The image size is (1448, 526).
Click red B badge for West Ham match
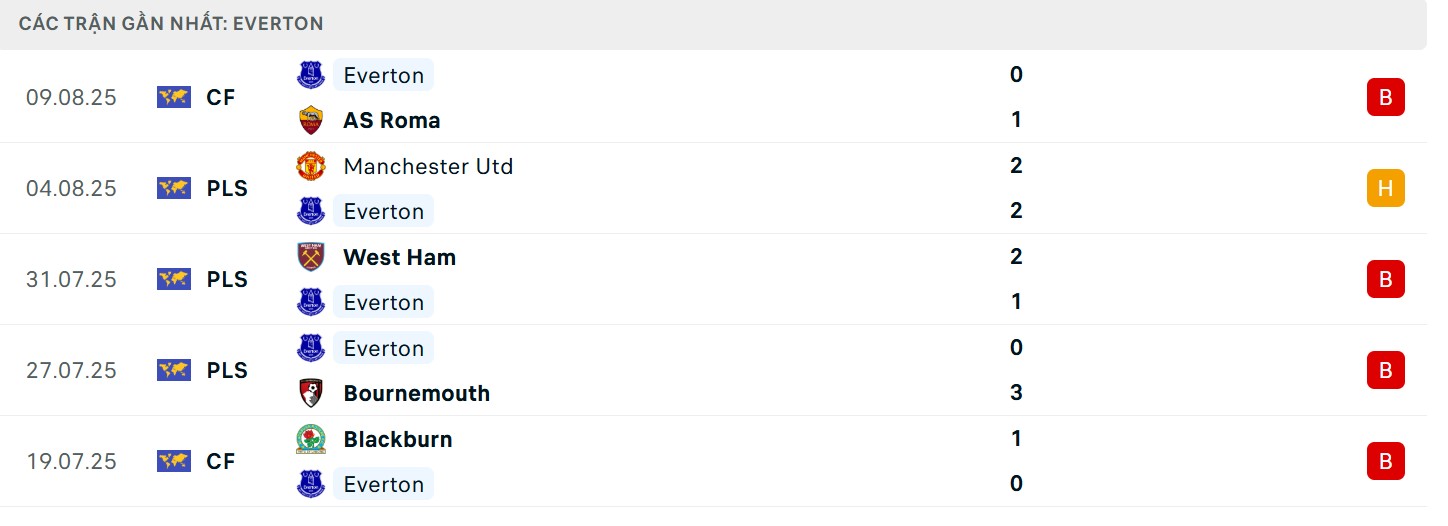(1385, 279)
